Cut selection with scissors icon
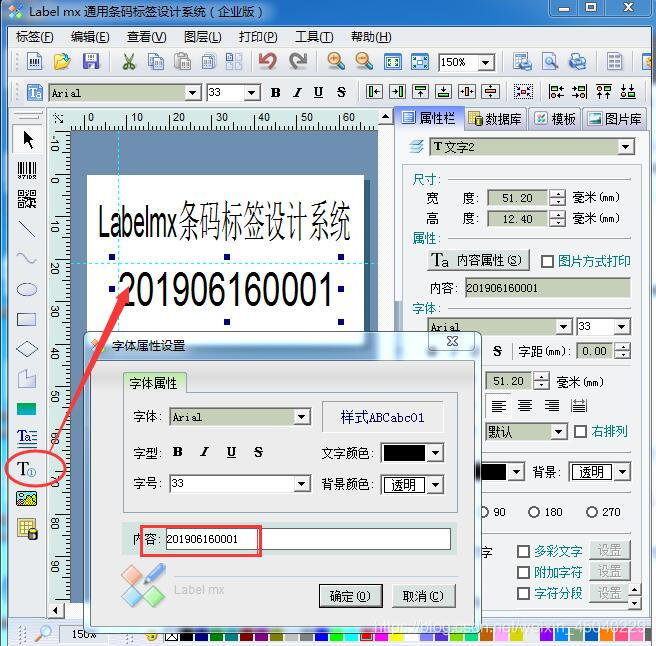The width and height of the screenshot is (656, 646). (129, 62)
